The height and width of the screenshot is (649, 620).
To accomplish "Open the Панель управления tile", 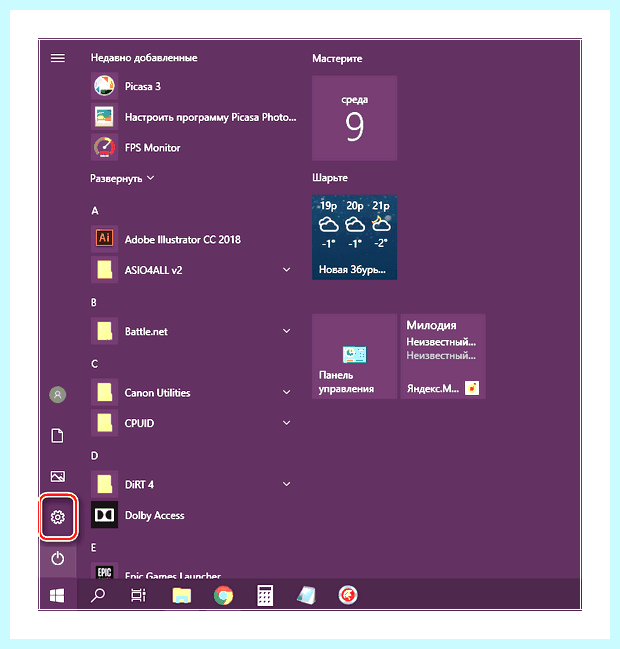I will click(355, 356).
